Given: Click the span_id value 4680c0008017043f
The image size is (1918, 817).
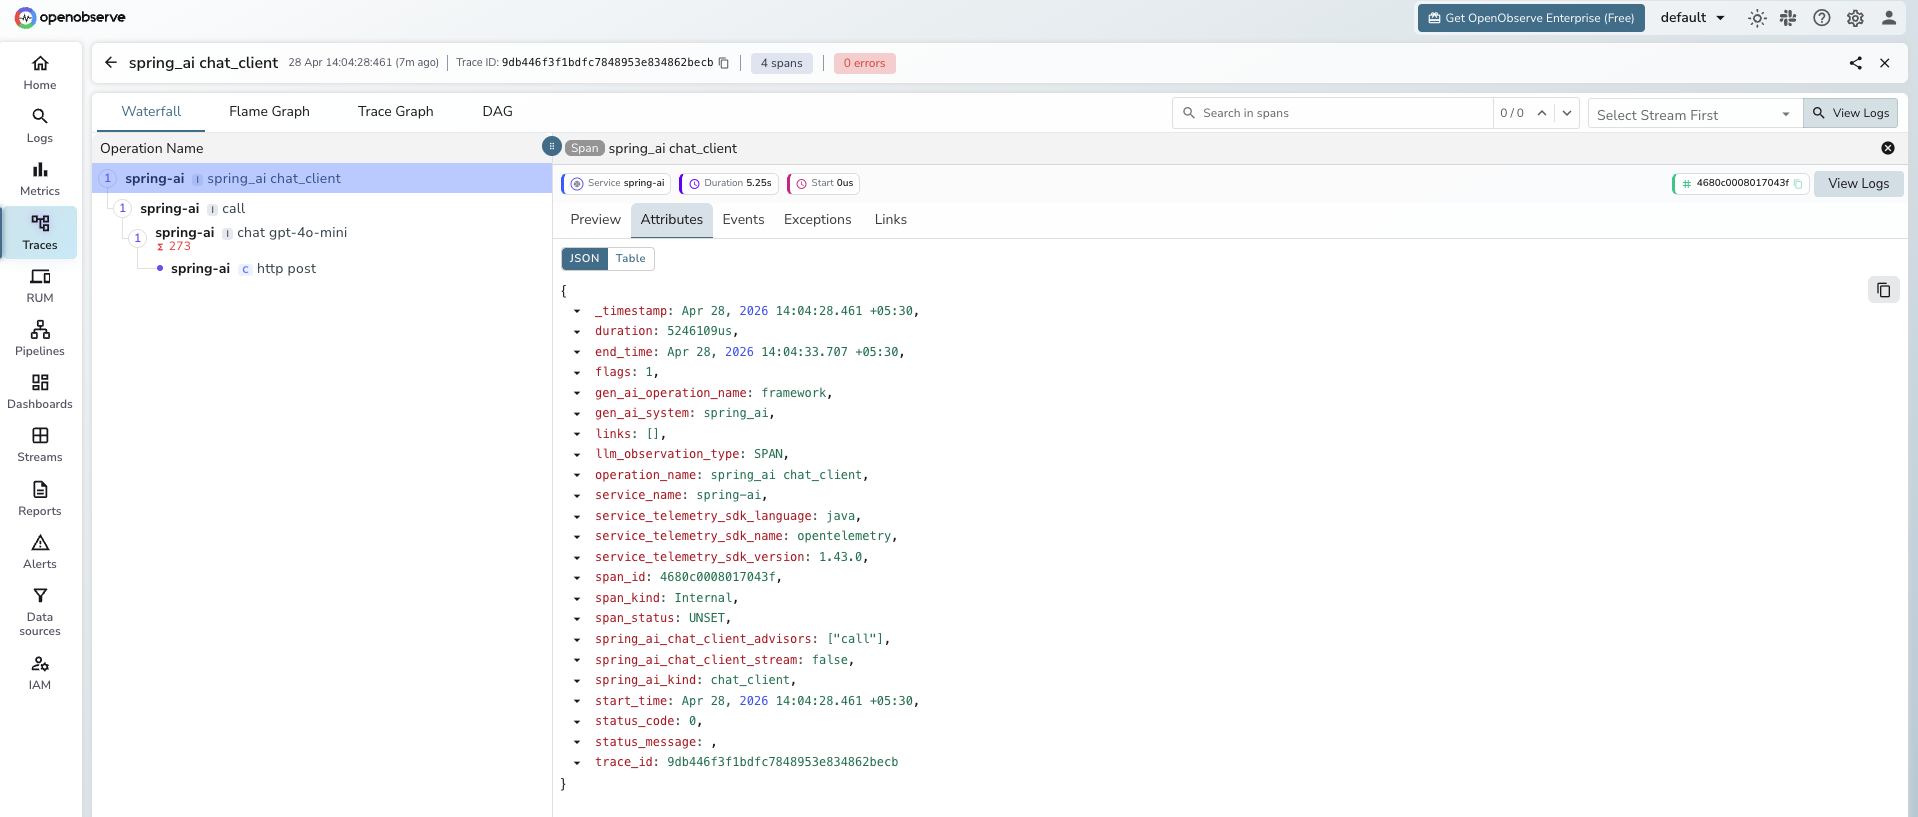Looking at the screenshot, I should (x=718, y=578).
